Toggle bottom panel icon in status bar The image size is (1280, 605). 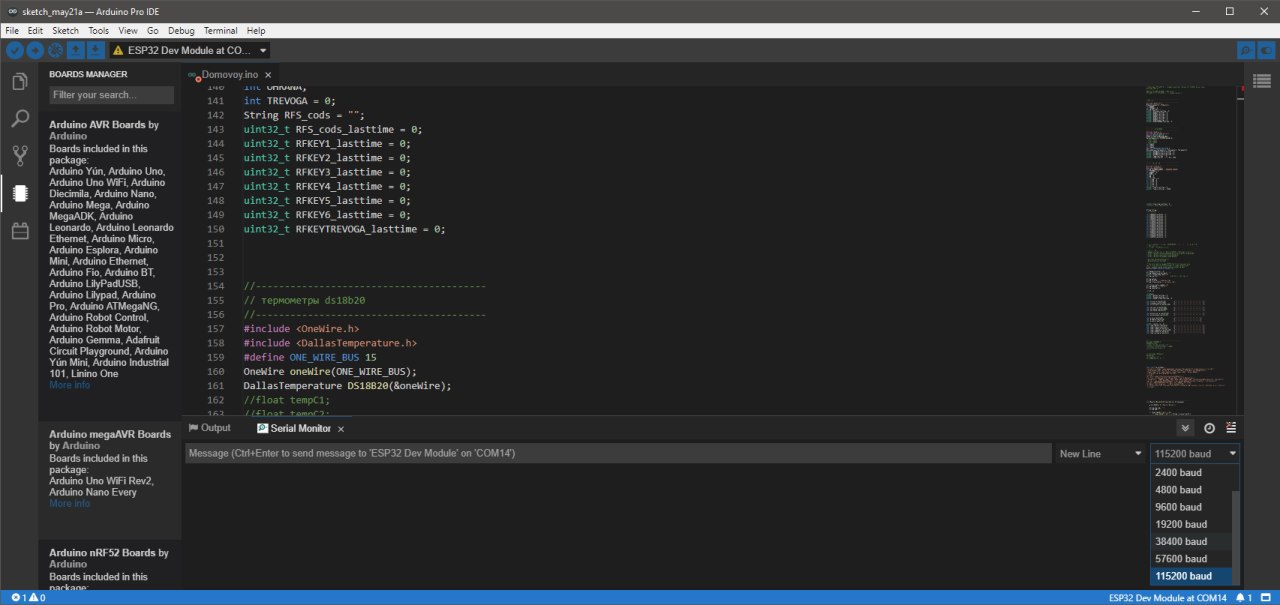(1267, 598)
